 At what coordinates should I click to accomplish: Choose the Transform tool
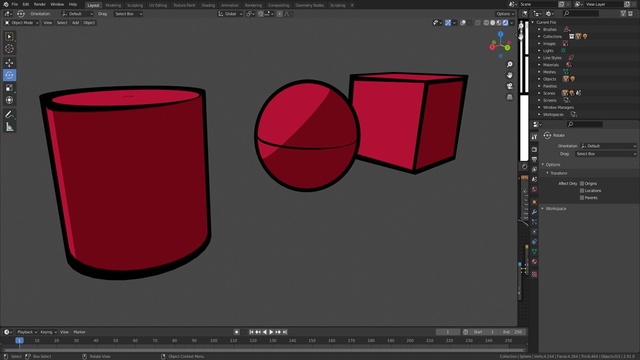pyautogui.click(x=9, y=100)
